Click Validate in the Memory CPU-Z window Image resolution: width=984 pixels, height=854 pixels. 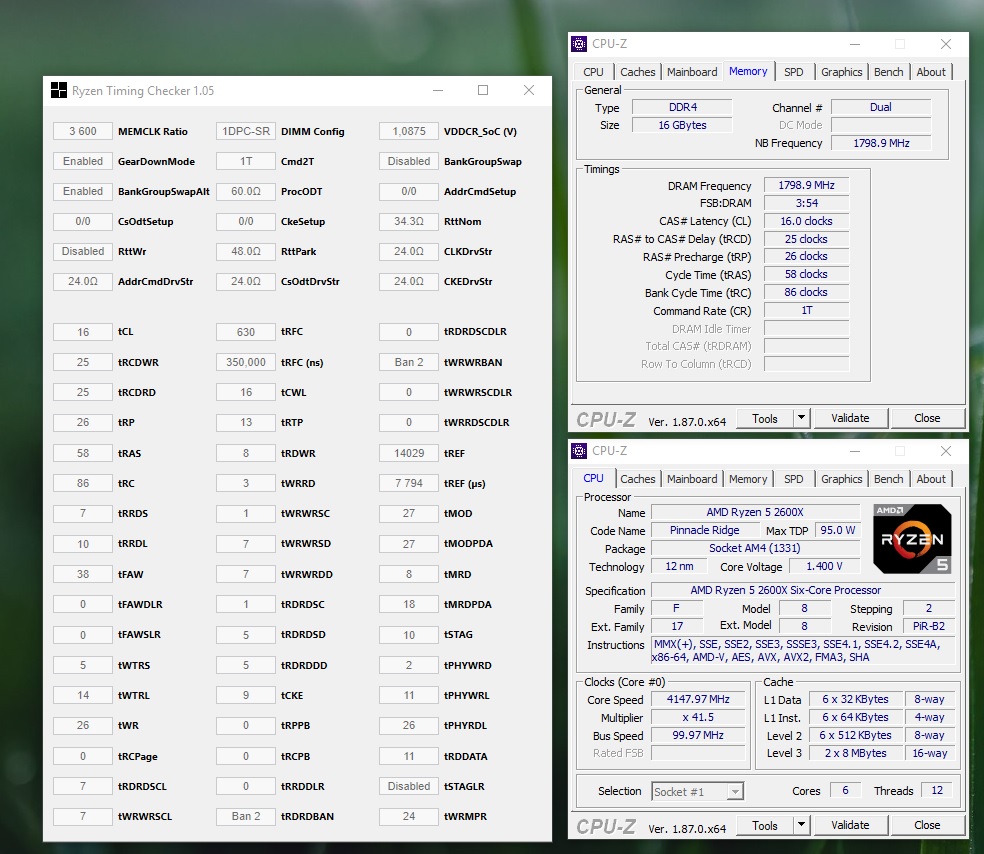click(x=850, y=418)
